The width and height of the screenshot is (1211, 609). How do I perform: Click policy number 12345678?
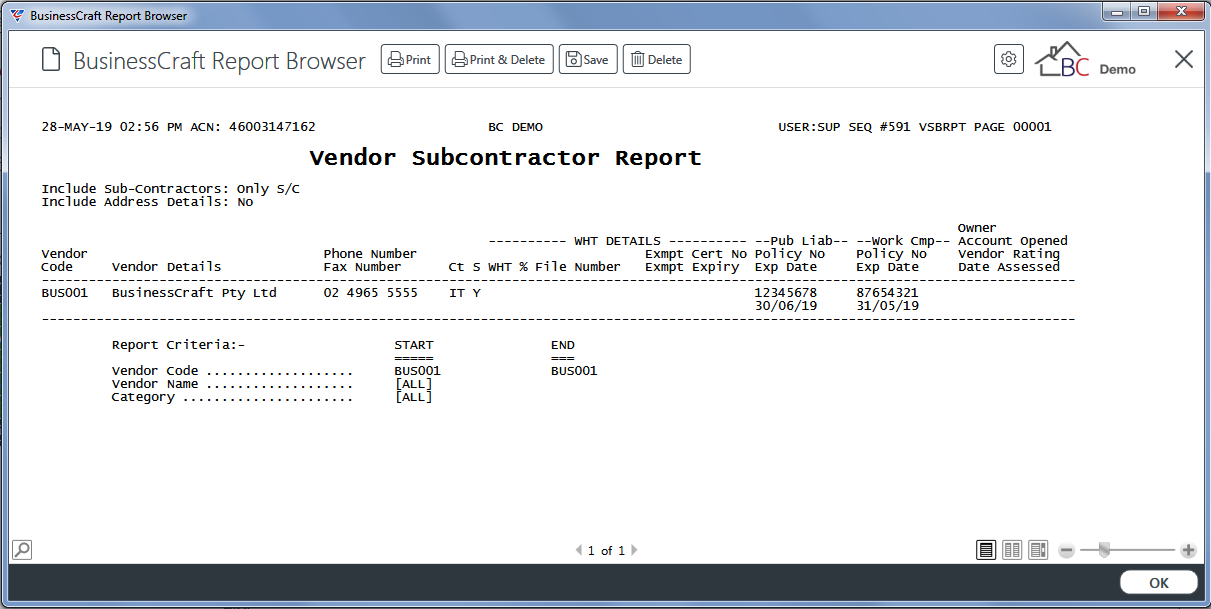[x=786, y=293]
